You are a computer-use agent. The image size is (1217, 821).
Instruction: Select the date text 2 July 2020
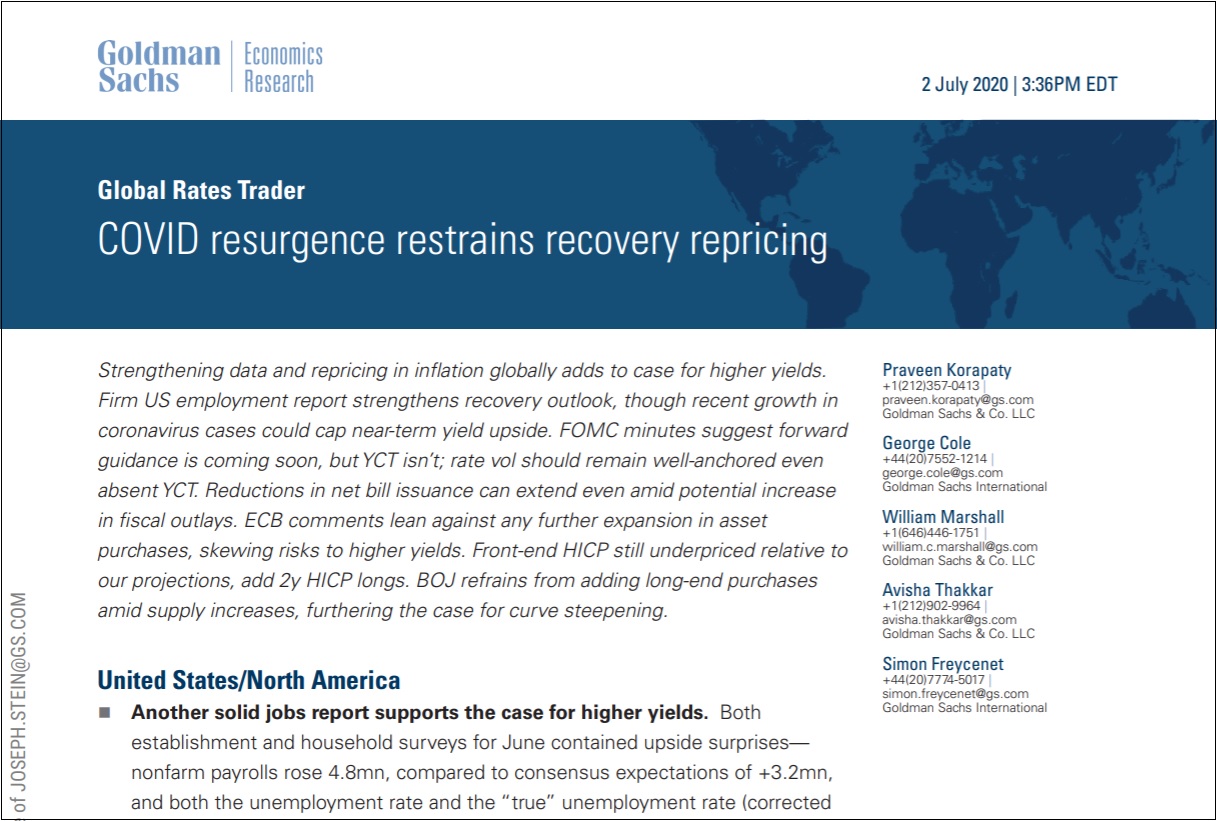pyautogui.click(x=964, y=85)
